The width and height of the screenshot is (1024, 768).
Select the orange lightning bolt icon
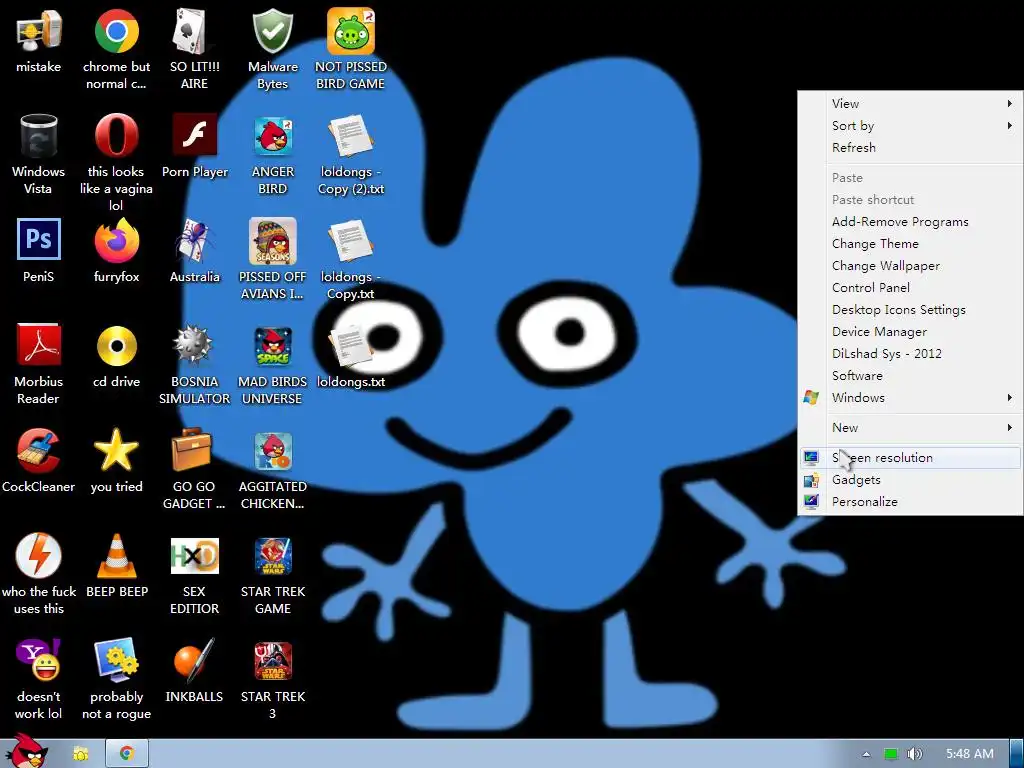(39, 555)
